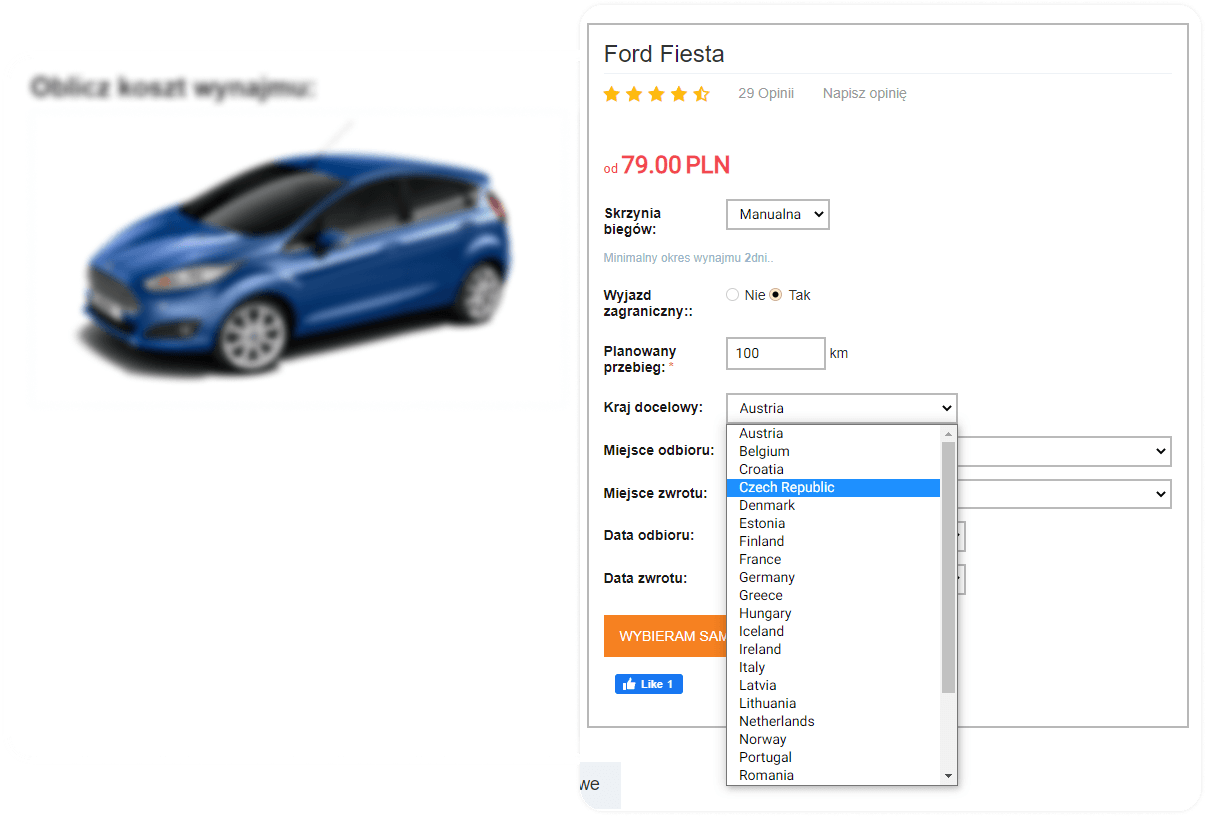Click the country list scrollbar thumb
This screenshot has width=1206, height=816.
(948, 567)
